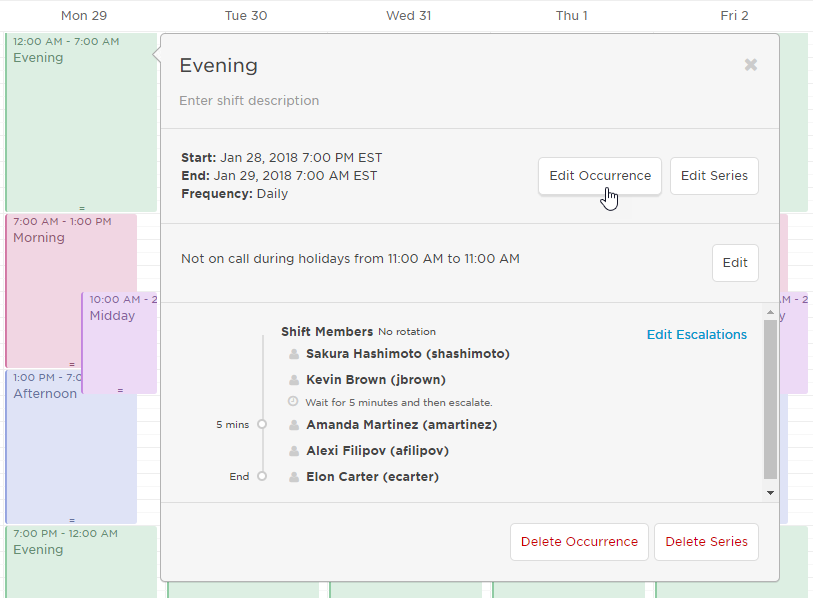Image resolution: width=813 pixels, height=598 pixels.
Task: Click Edit Occurrence for the Evening shift
Action: pyautogui.click(x=599, y=175)
